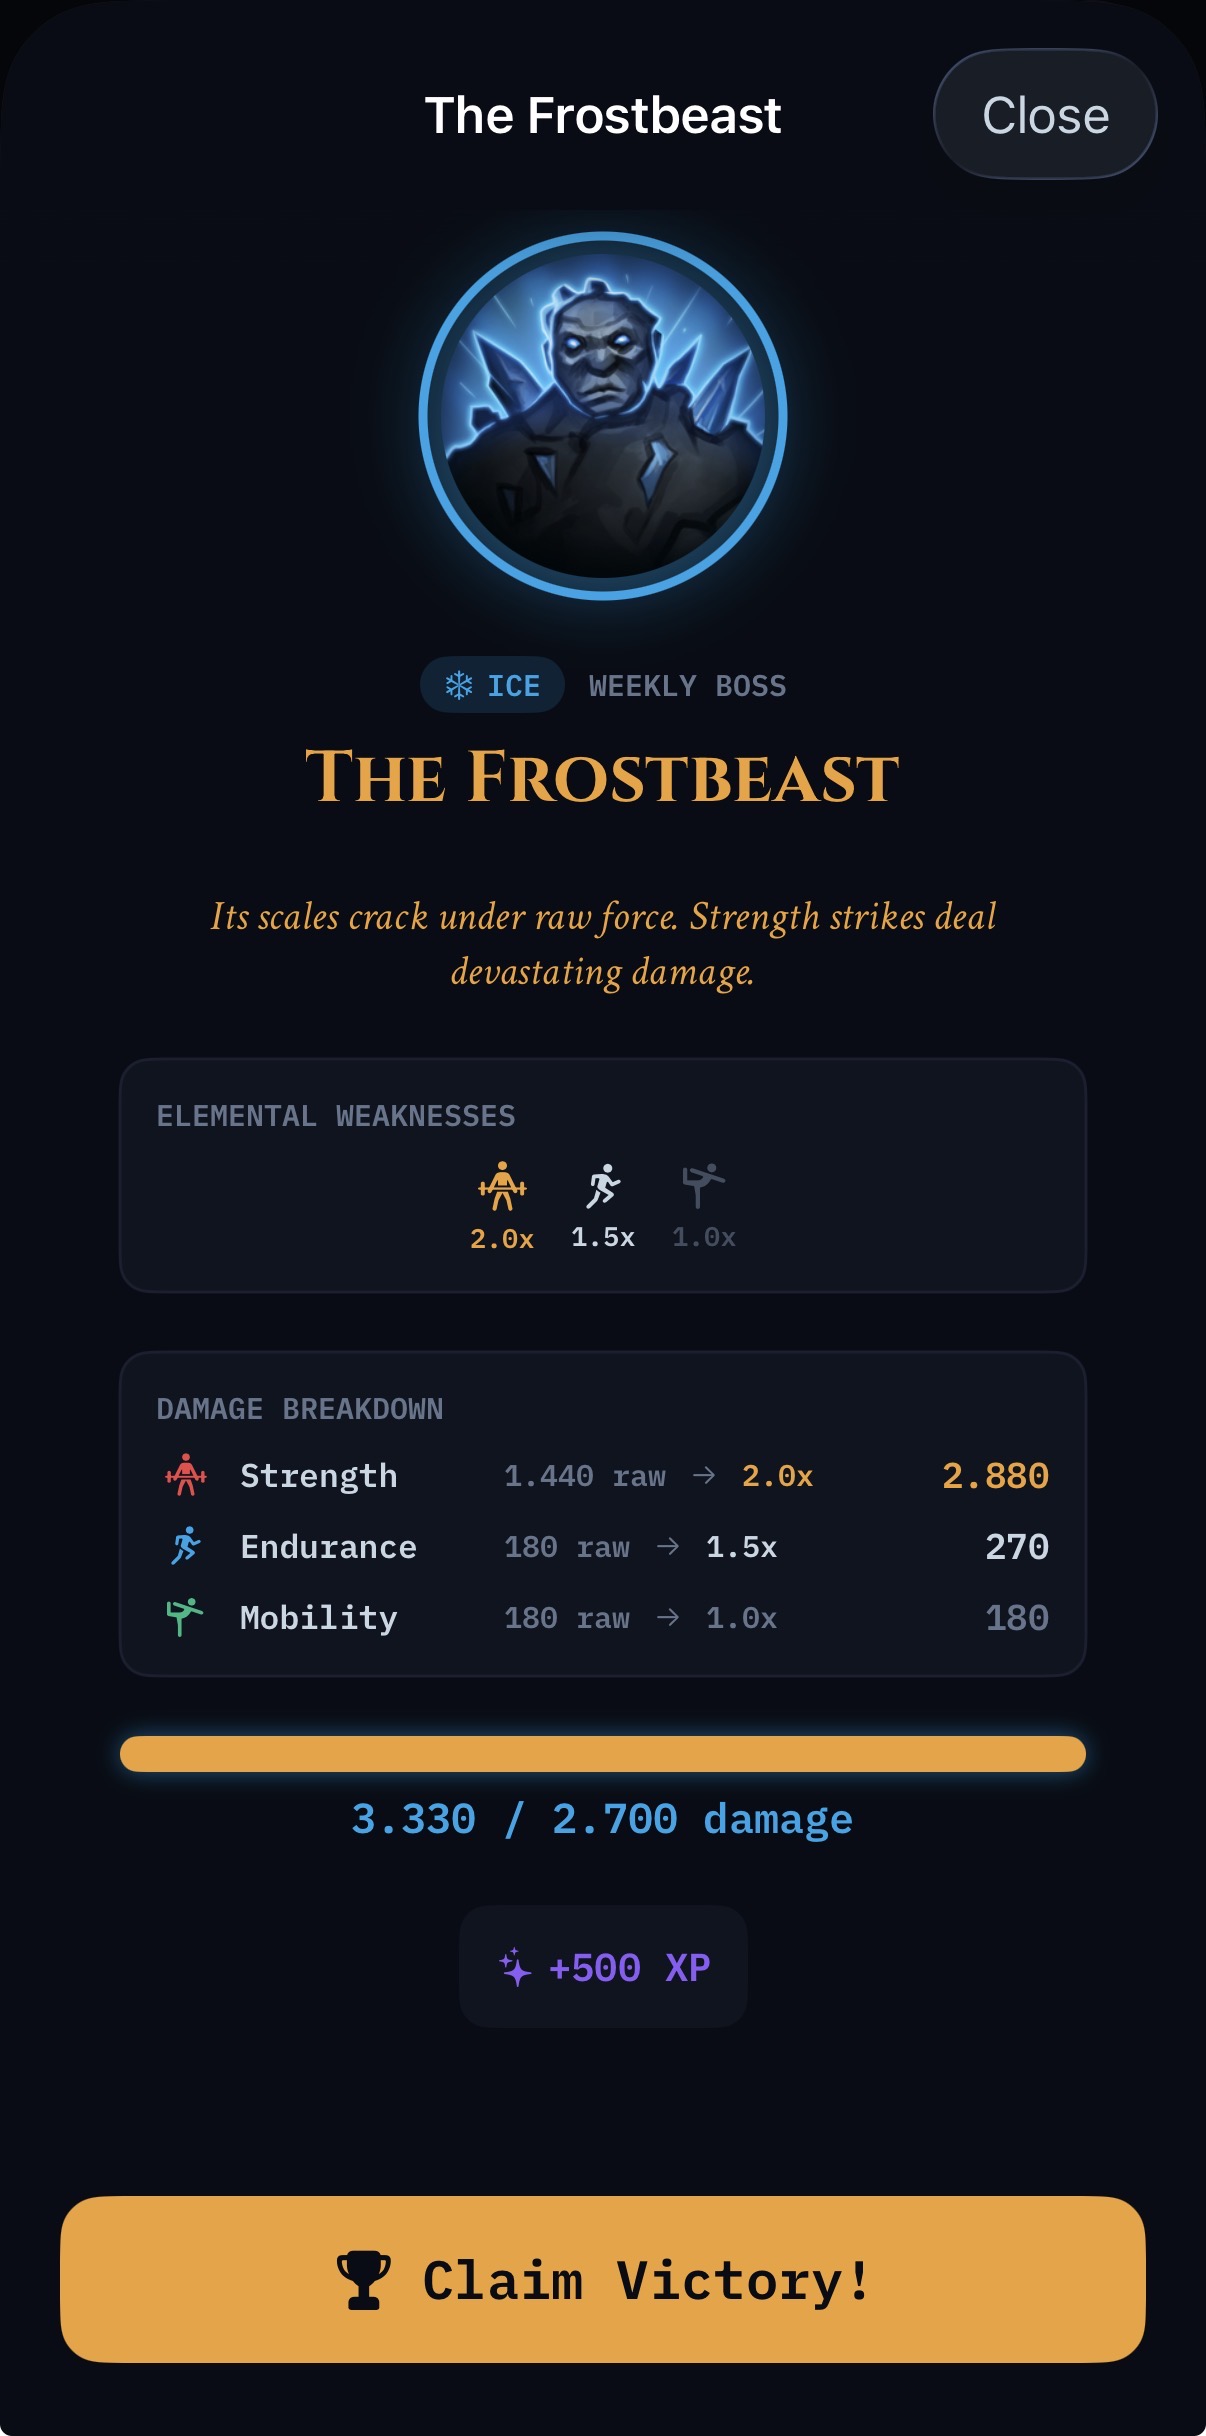Click the 3.330 / 2.700 damage text
Screen dimensions: 1206x2436
(x=602, y=1820)
